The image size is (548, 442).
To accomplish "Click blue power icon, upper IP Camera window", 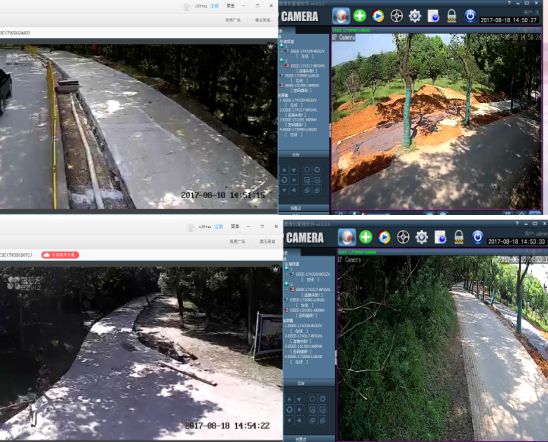I will click(470, 16).
